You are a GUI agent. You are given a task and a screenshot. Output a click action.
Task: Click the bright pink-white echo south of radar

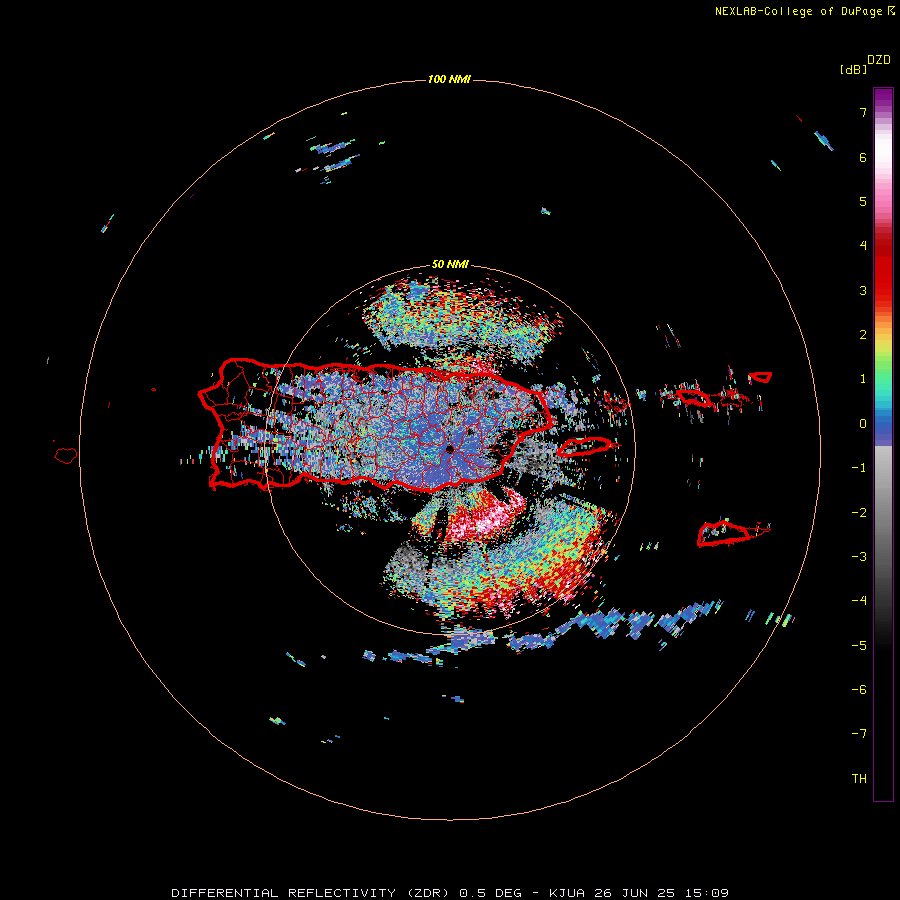point(488,518)
